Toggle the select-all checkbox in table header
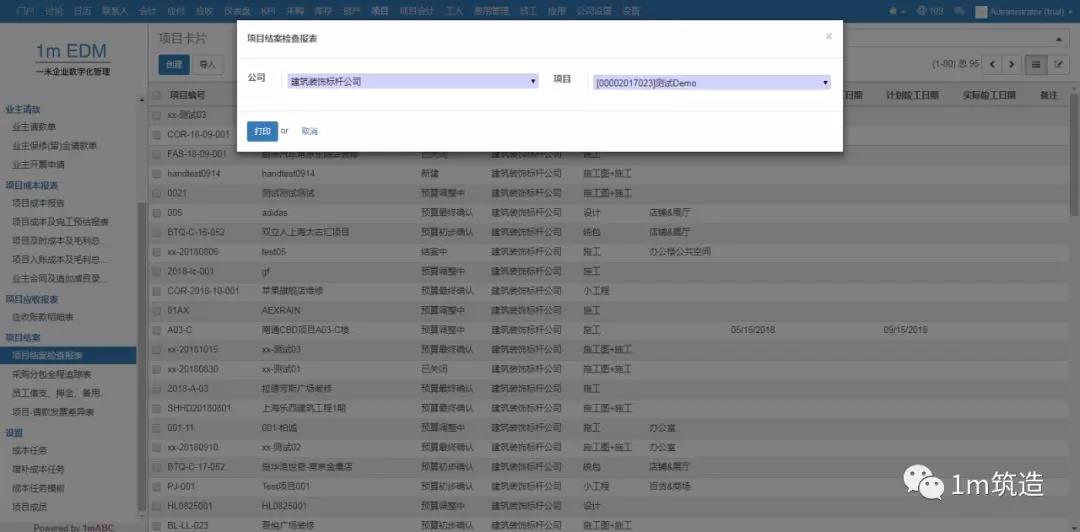The width and height of the screenshot is (1080, 532). click(x=157, y=96)
